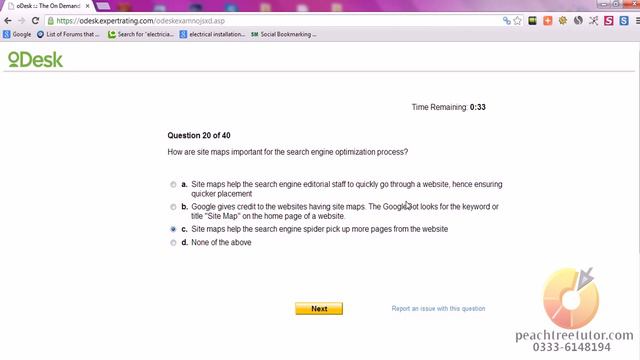Image resolution: width=640 pixels, height=360 pixels.
Task: Open the List of Forums bookmark
Action: pyautogui.click(x=68, y=35)
